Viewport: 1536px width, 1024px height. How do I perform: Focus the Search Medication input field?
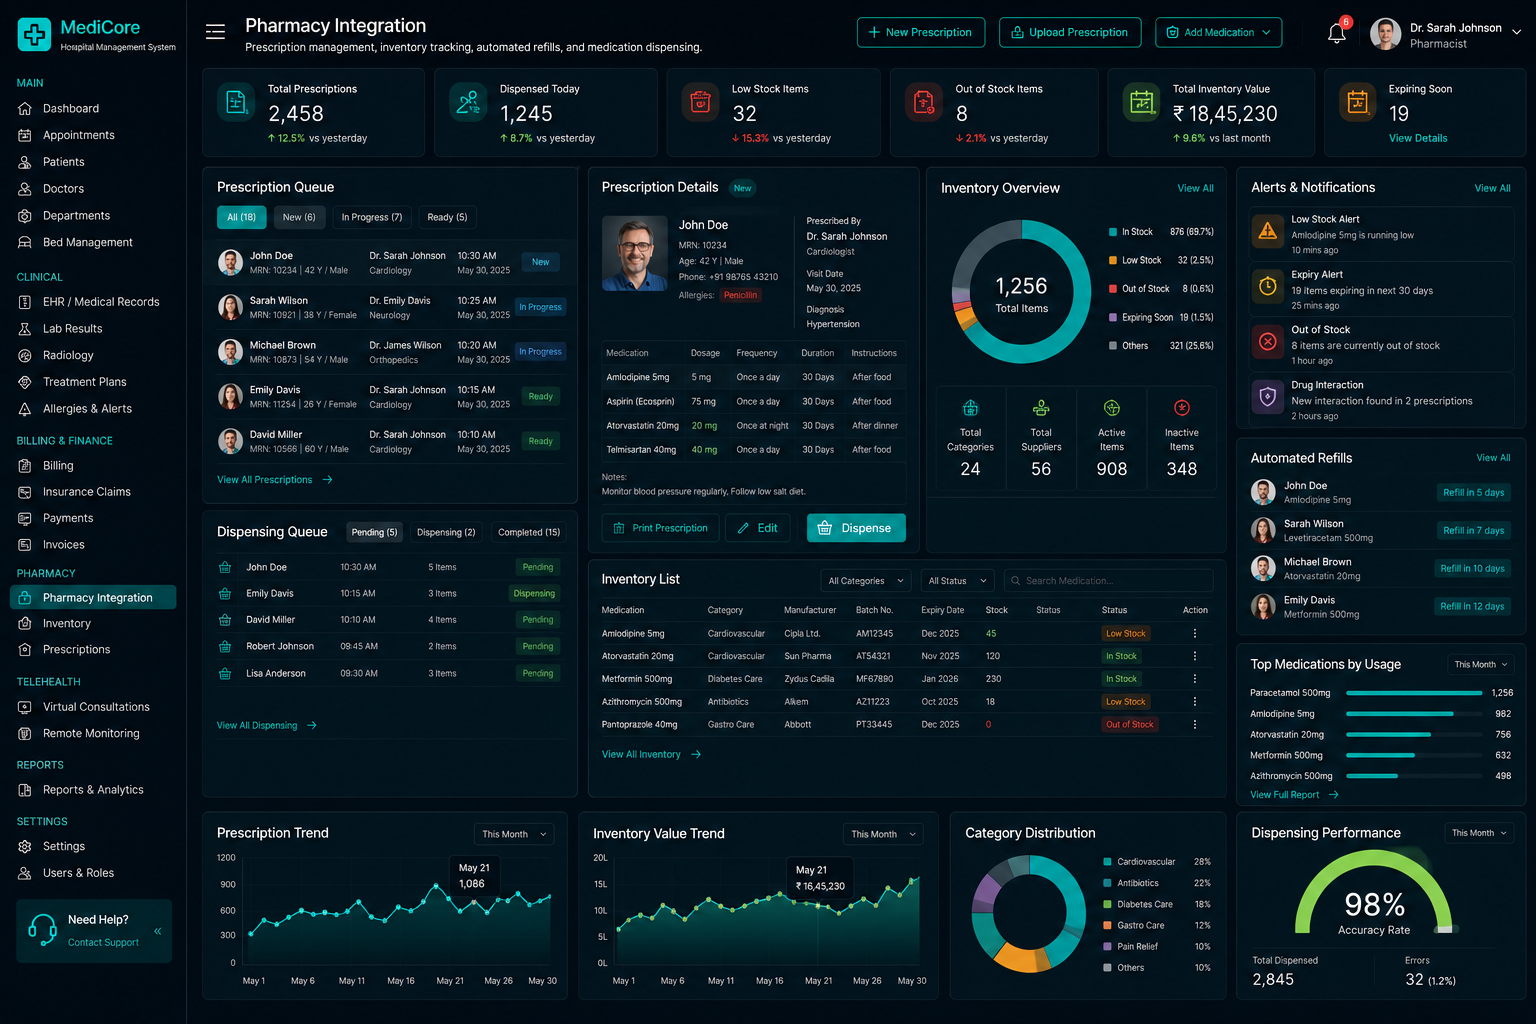(1108, 581)
